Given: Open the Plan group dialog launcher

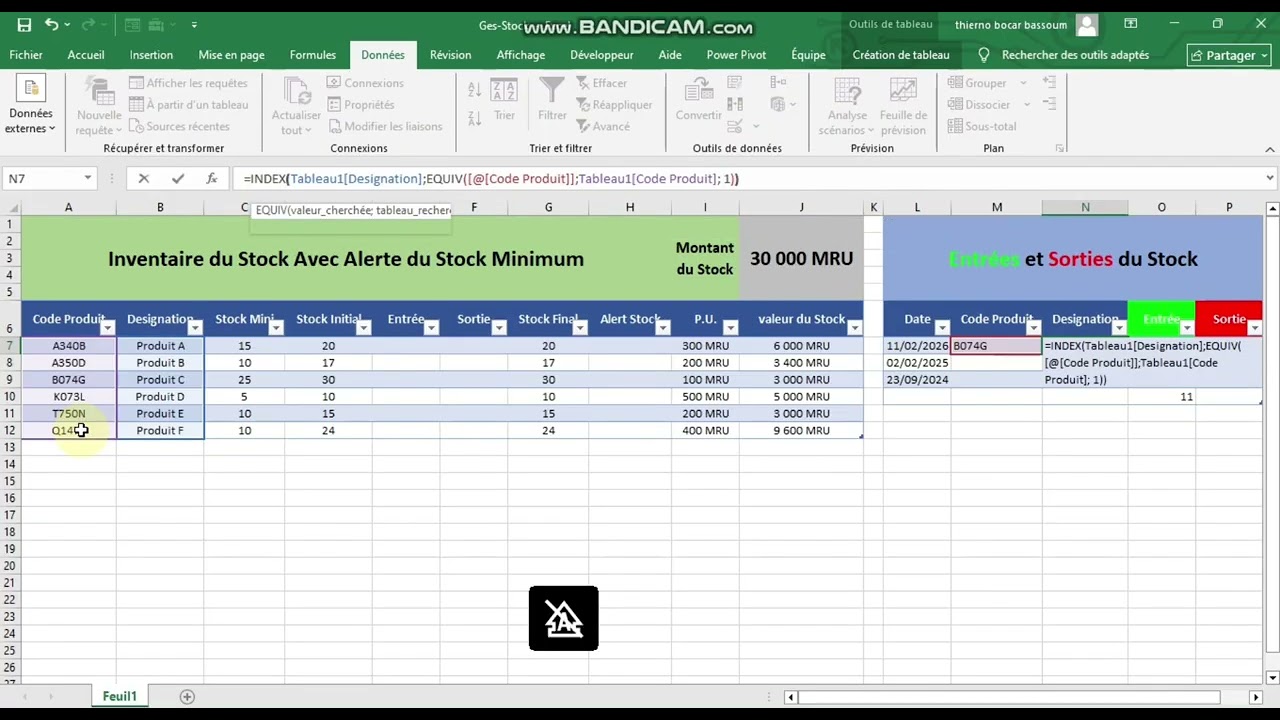Looking at the screenshot, I should (x=1059, y=149).
